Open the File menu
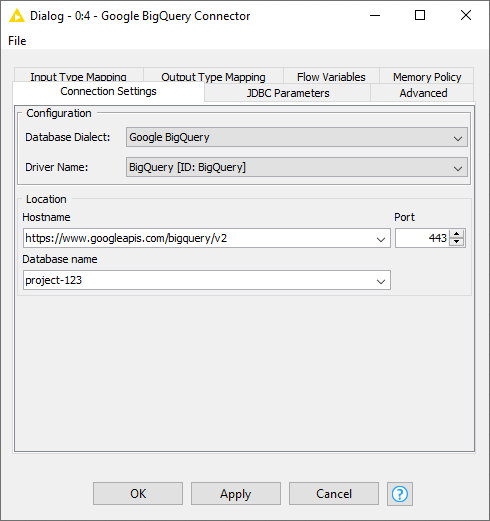The image size is (490, 521). (x=17, y=41)
